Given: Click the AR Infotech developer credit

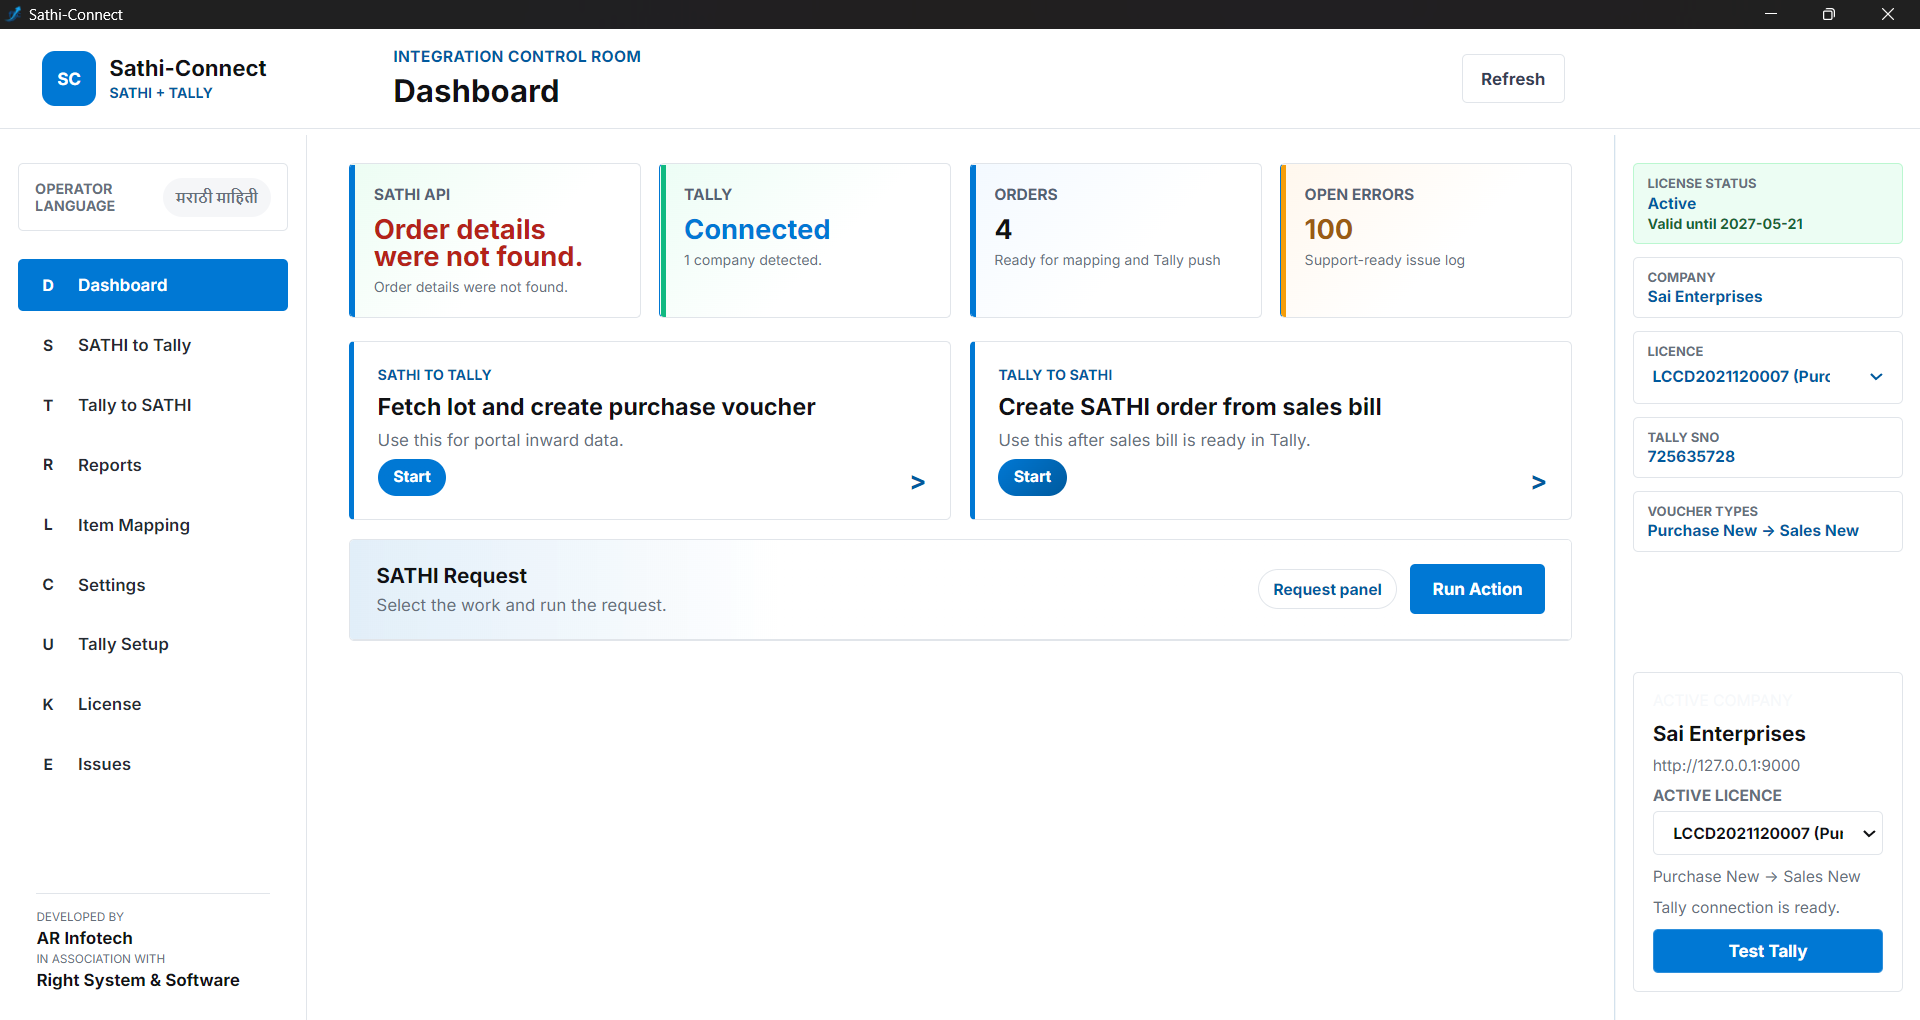Looking at the screenshot, I should click(85, 938).
